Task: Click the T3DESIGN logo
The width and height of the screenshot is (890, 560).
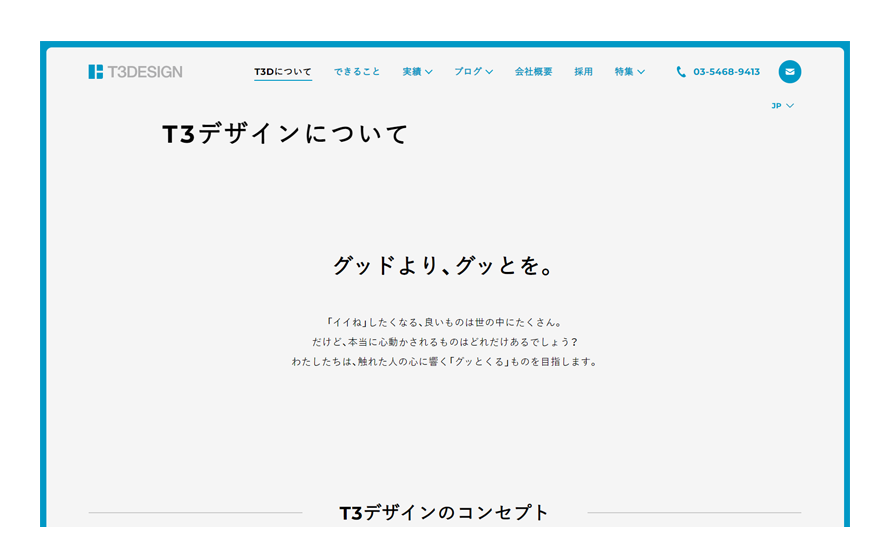Action: coord(135,71)
